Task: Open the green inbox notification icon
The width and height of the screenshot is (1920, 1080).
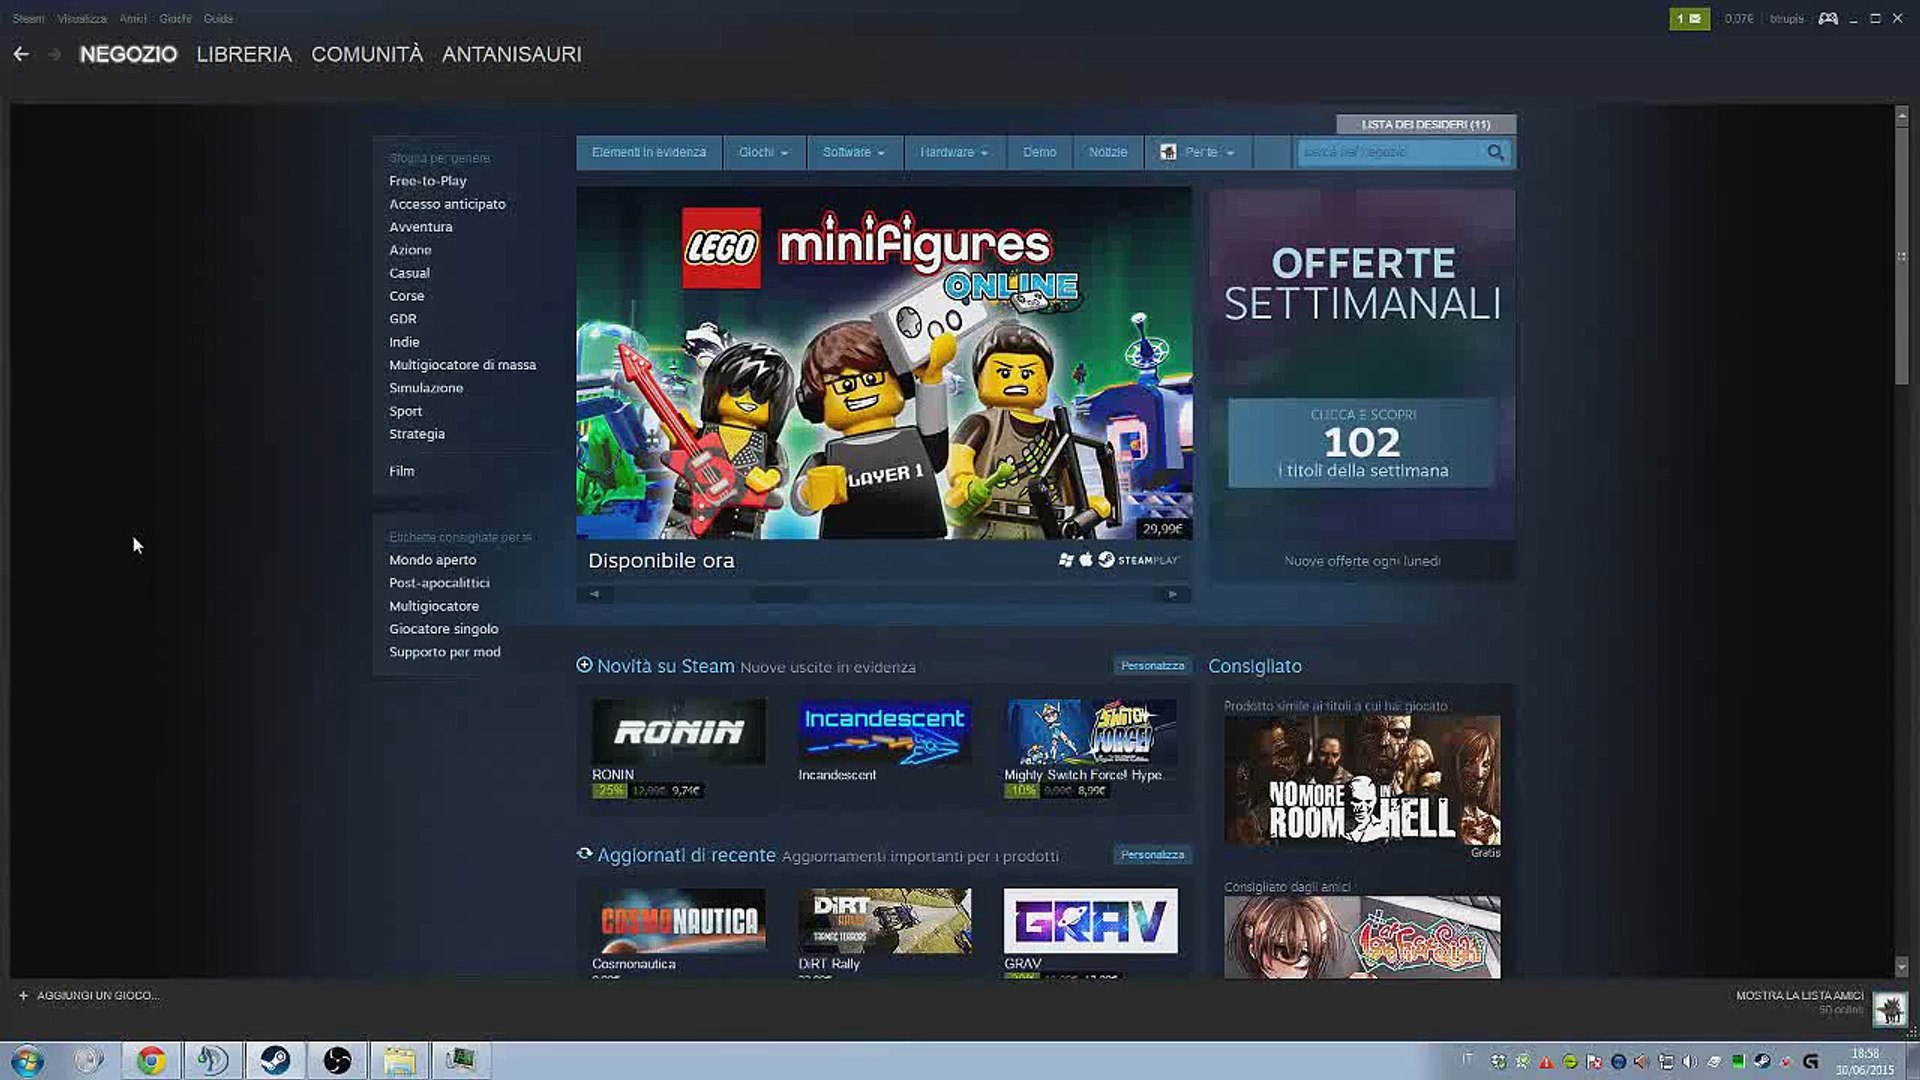Action: [x=1688, y=19]
